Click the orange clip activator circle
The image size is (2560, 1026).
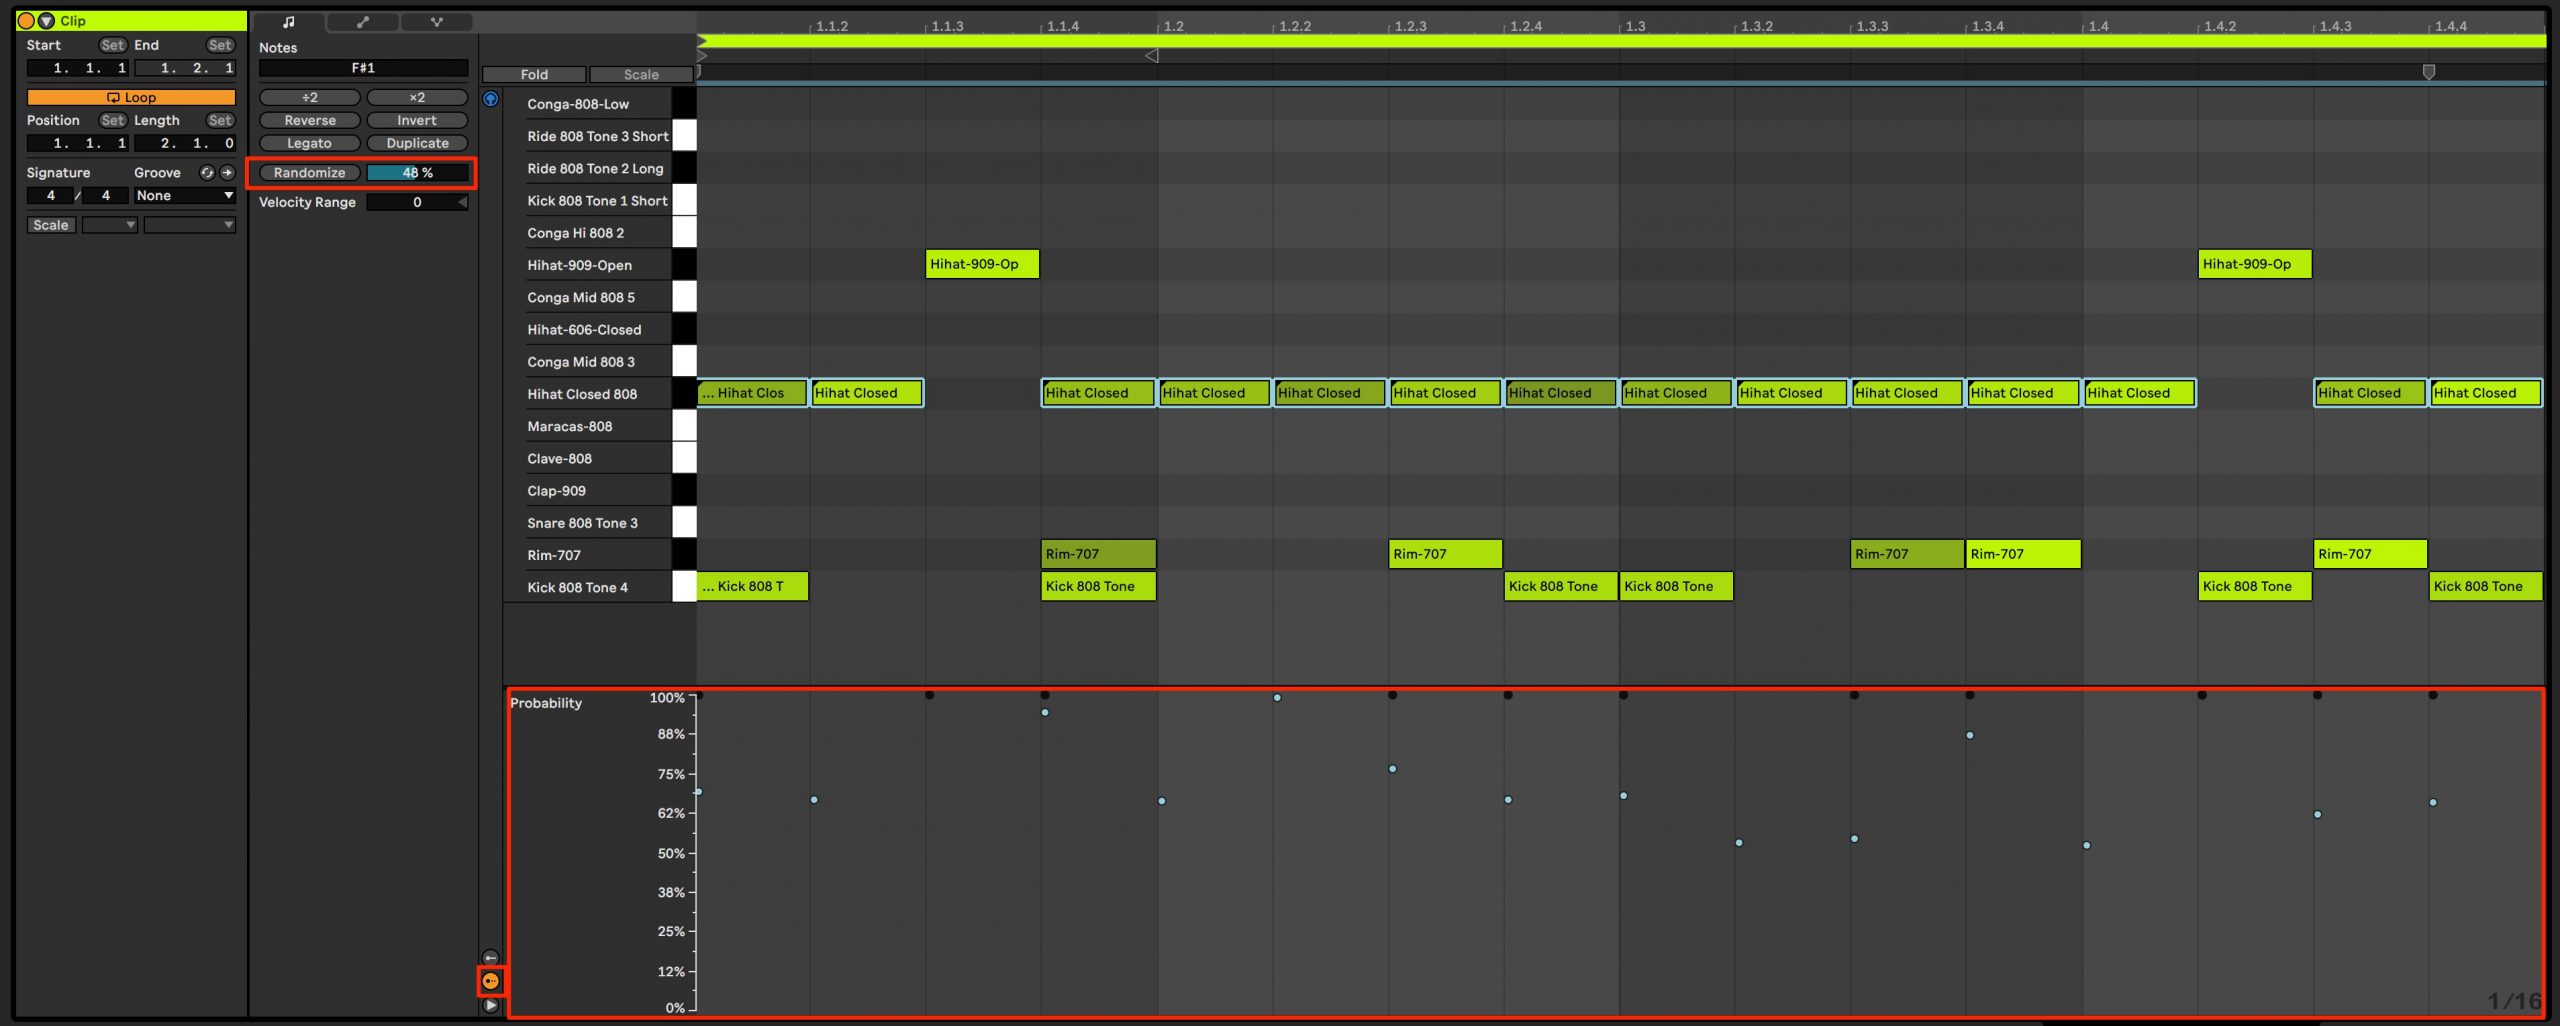(26, 20)
